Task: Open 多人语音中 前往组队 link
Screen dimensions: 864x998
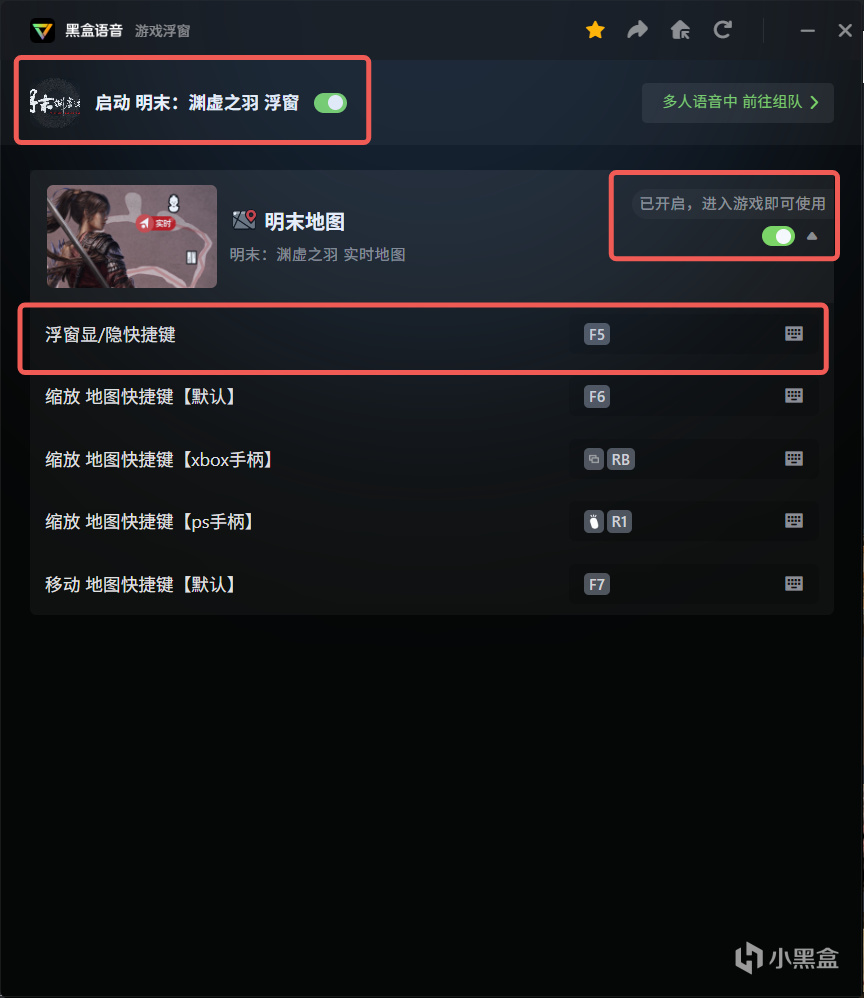Action: point(738,102)
